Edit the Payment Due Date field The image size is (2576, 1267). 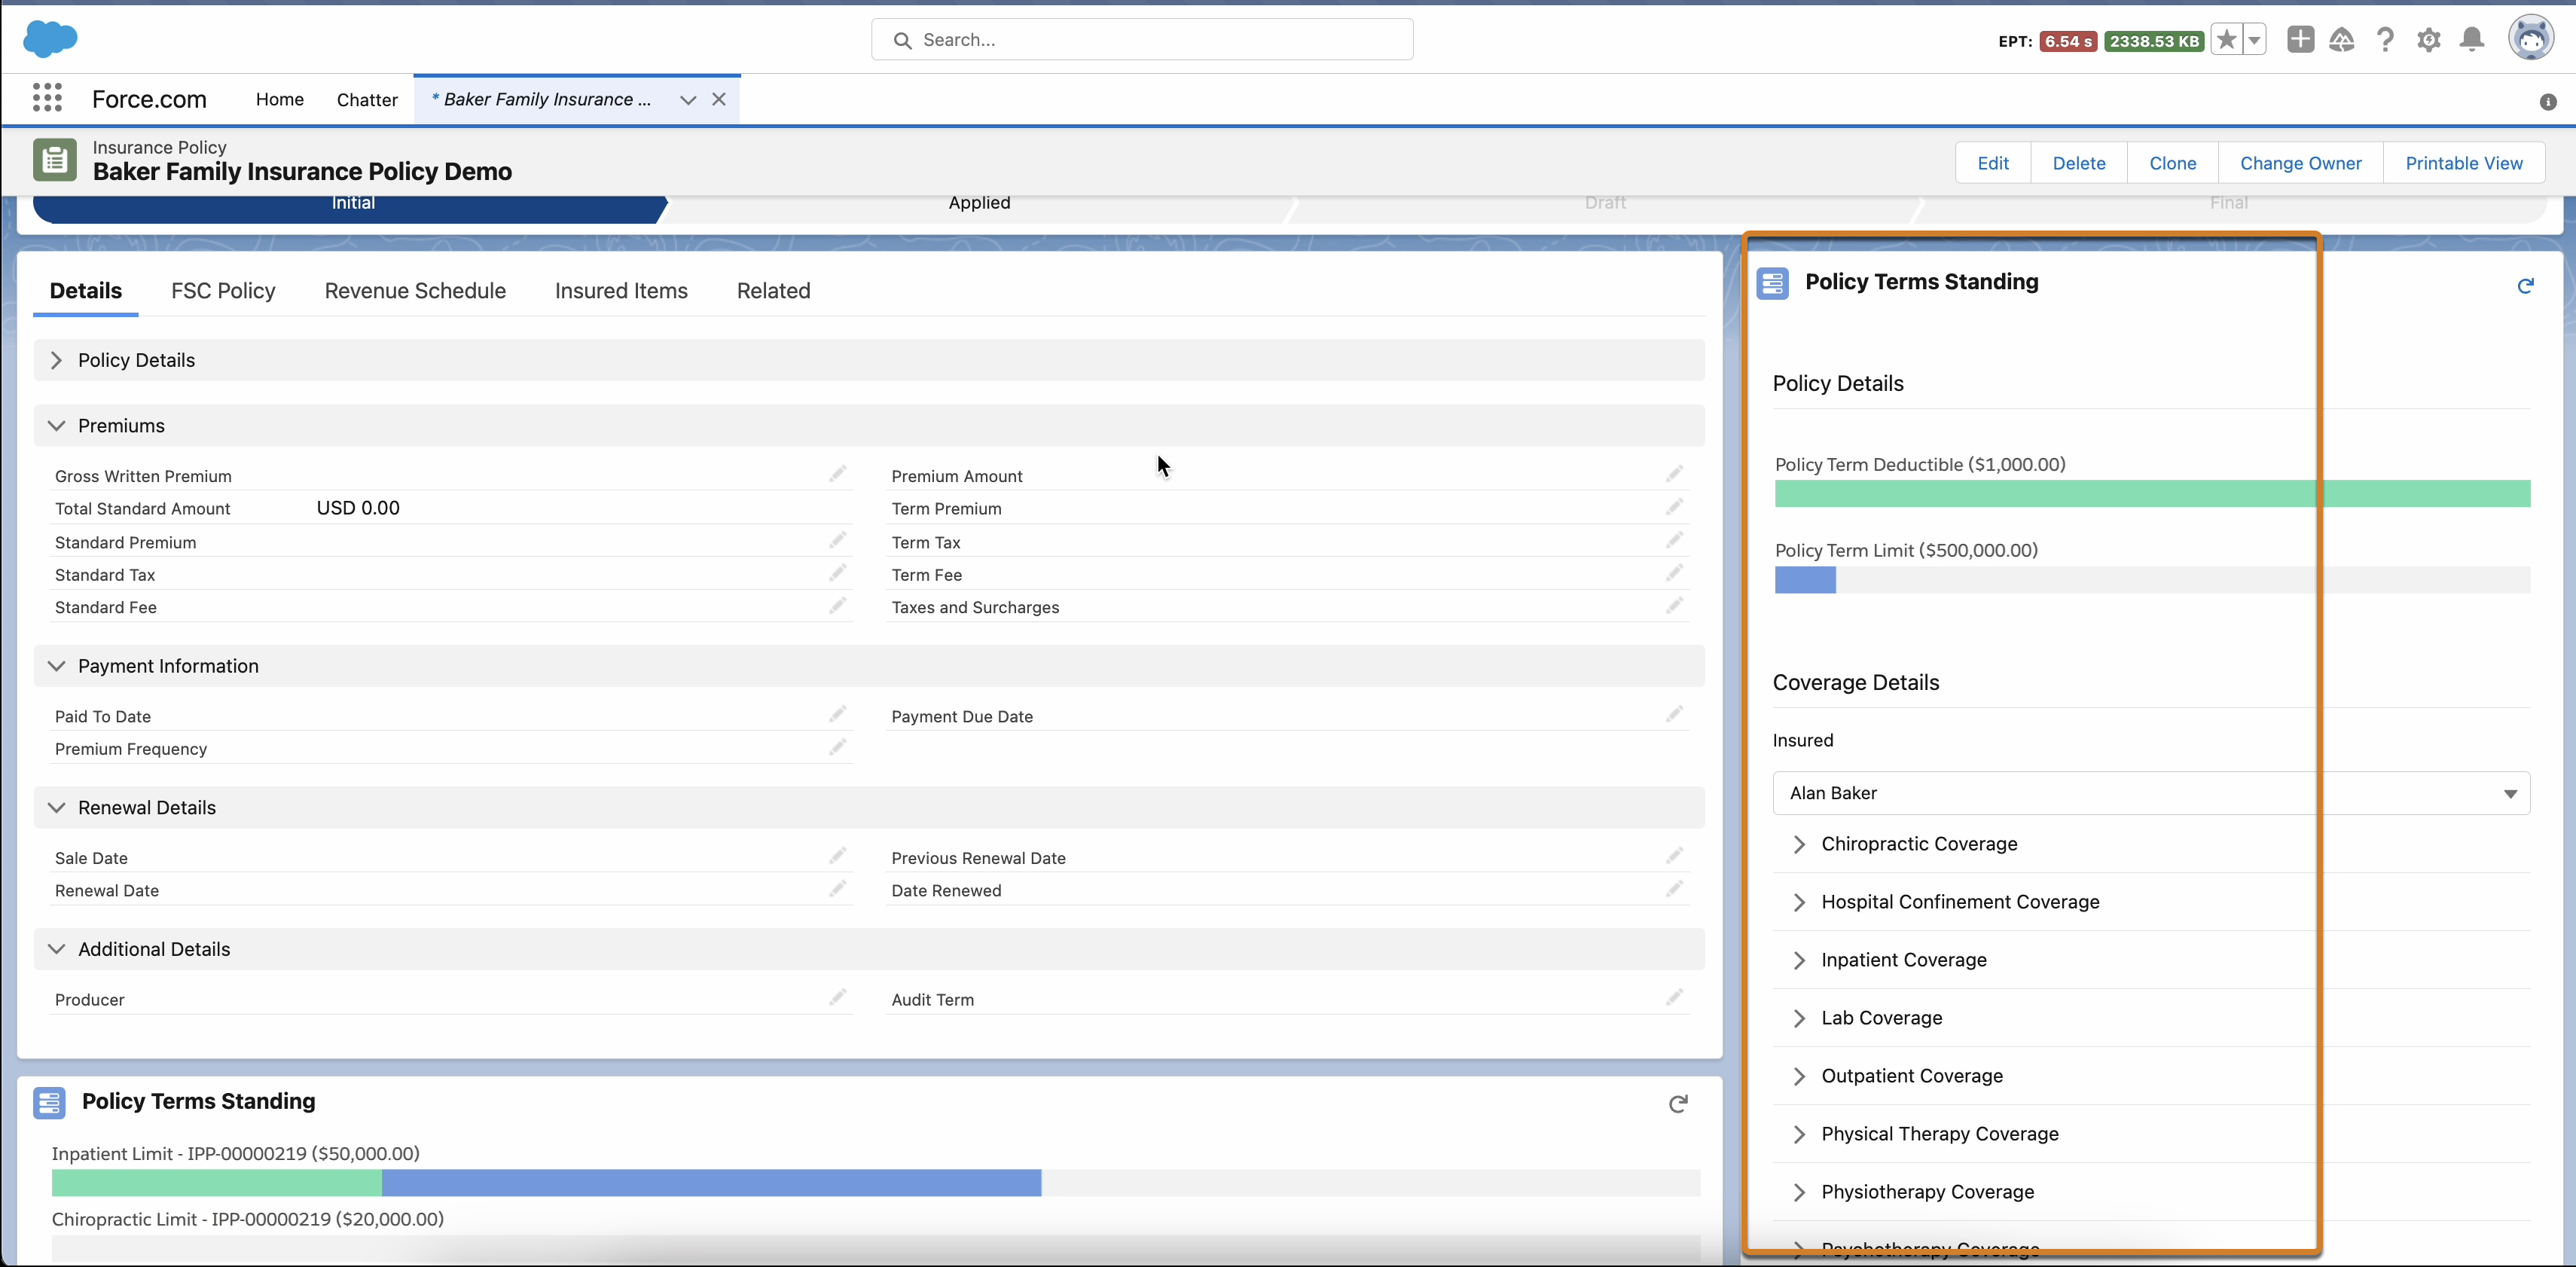[1674, 714]
